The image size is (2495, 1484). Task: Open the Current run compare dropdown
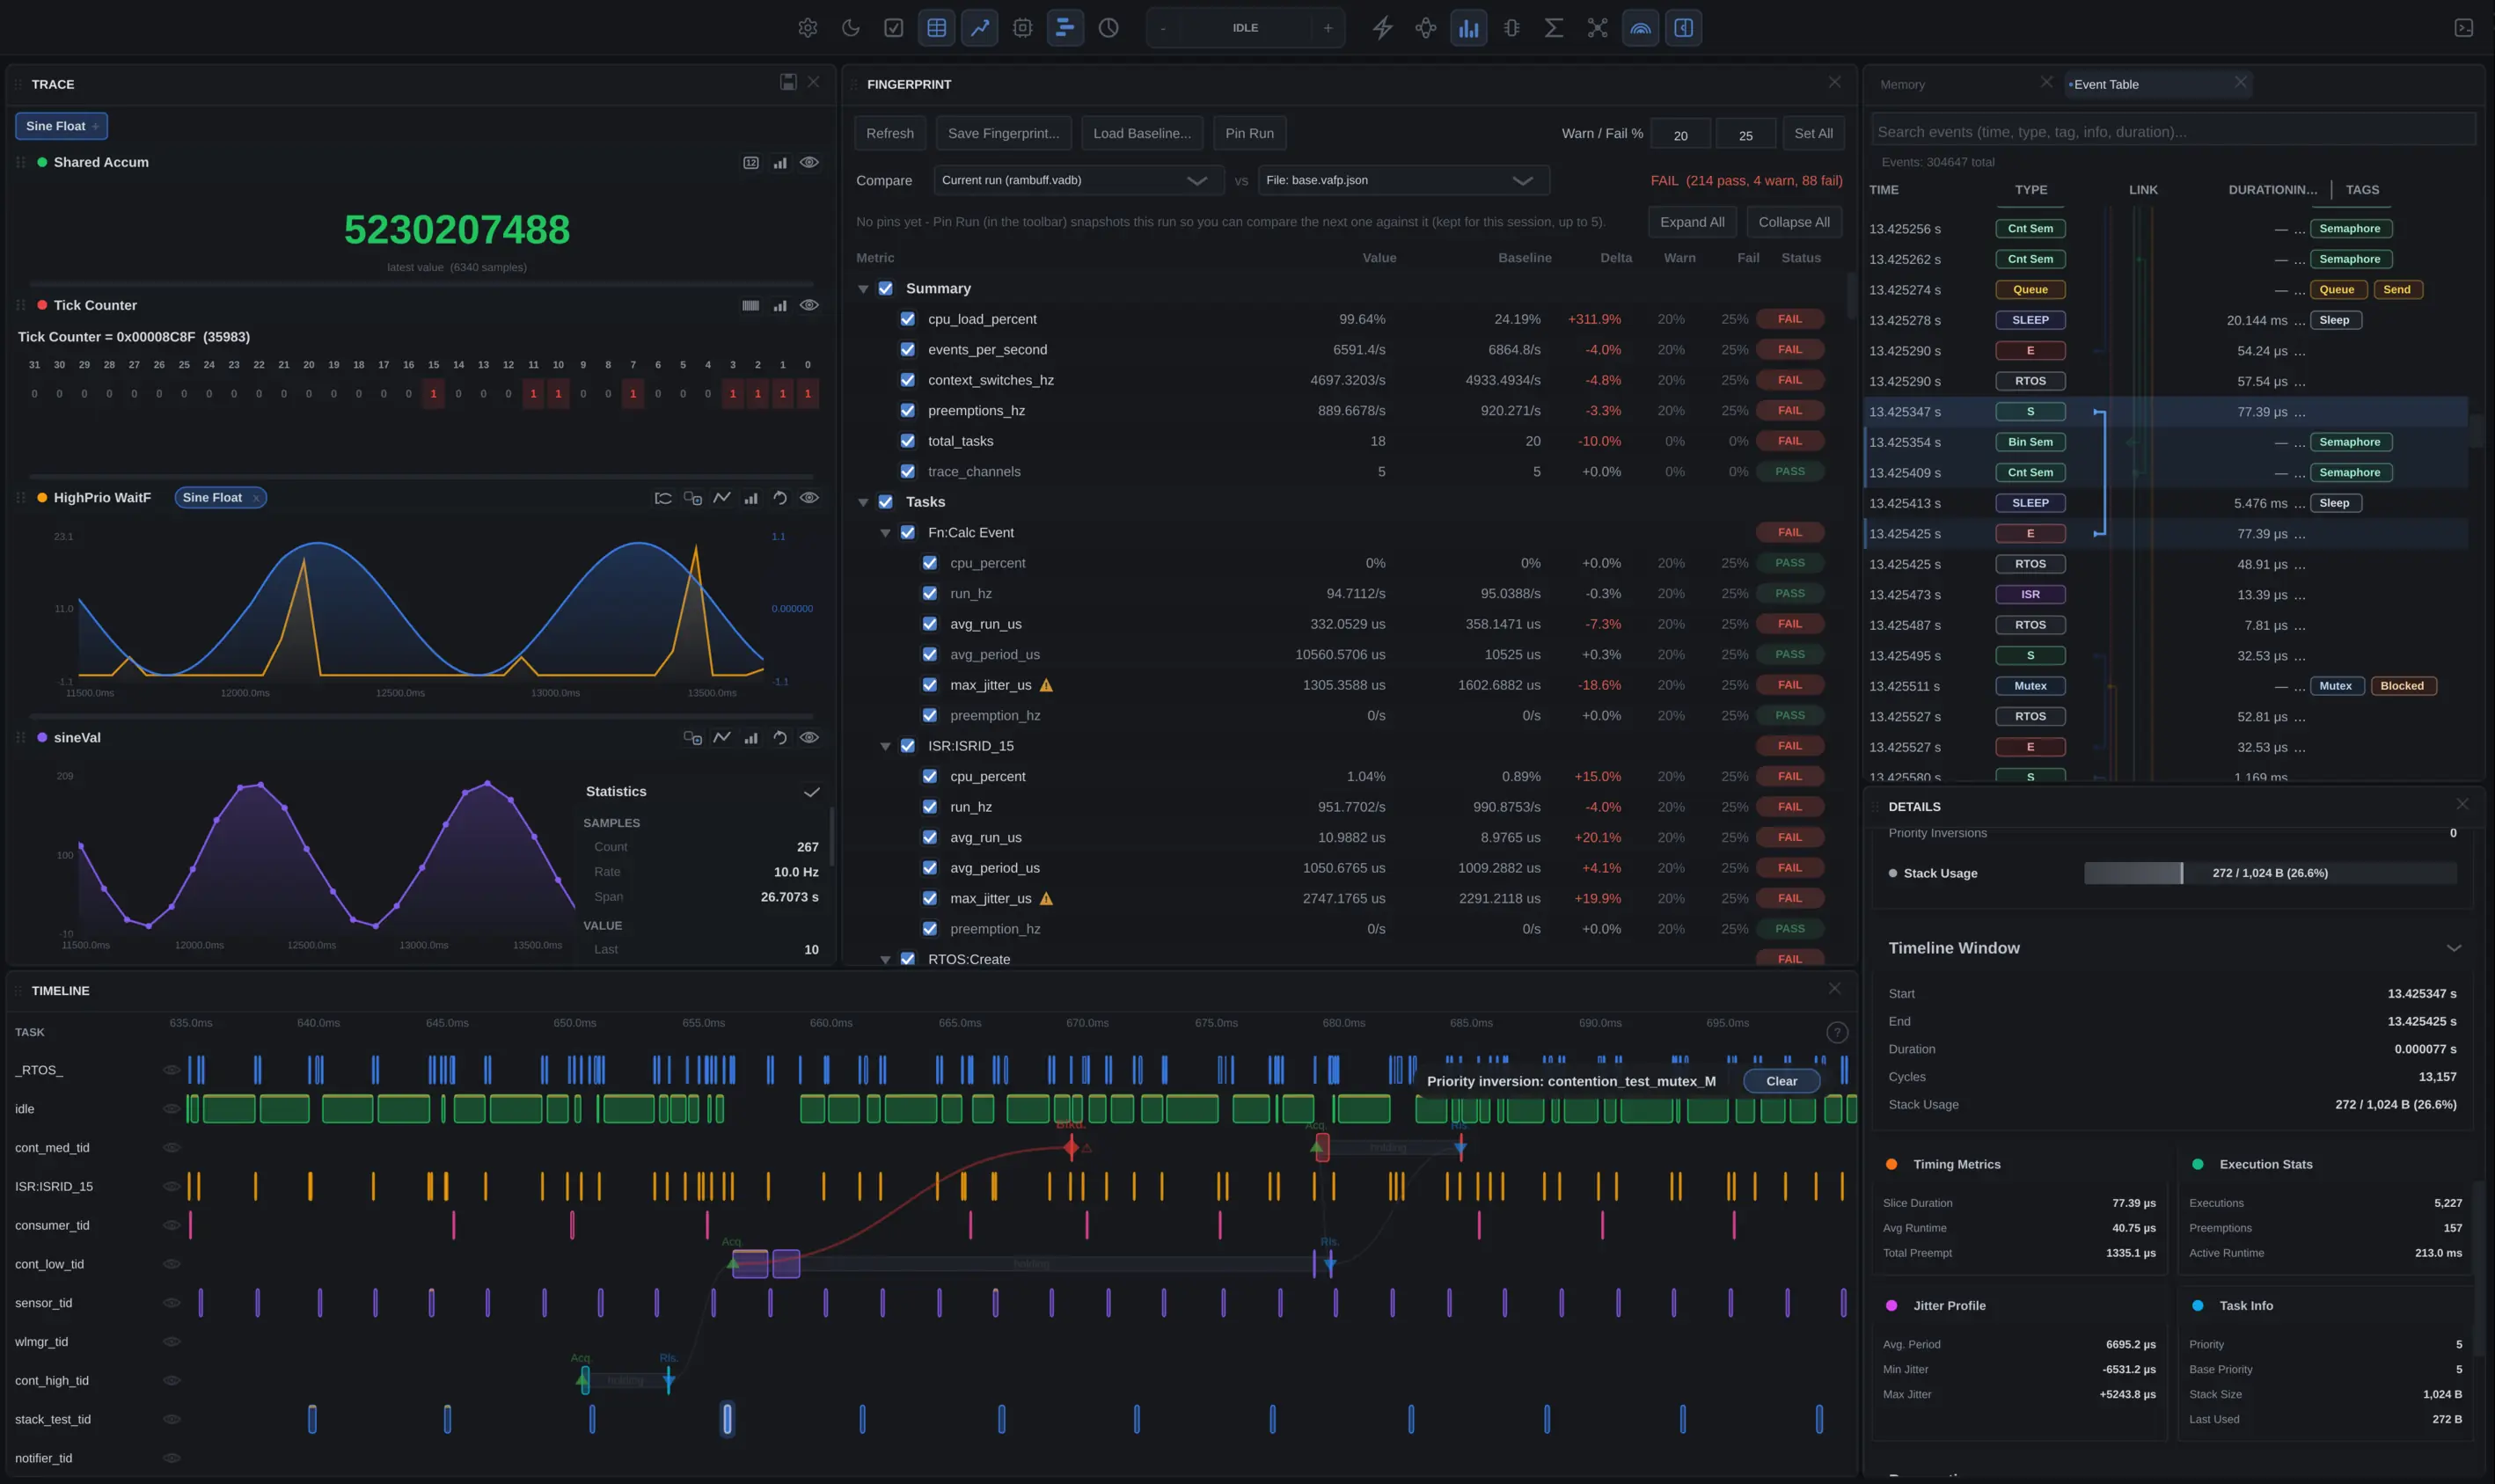[x=1078, y=180]
